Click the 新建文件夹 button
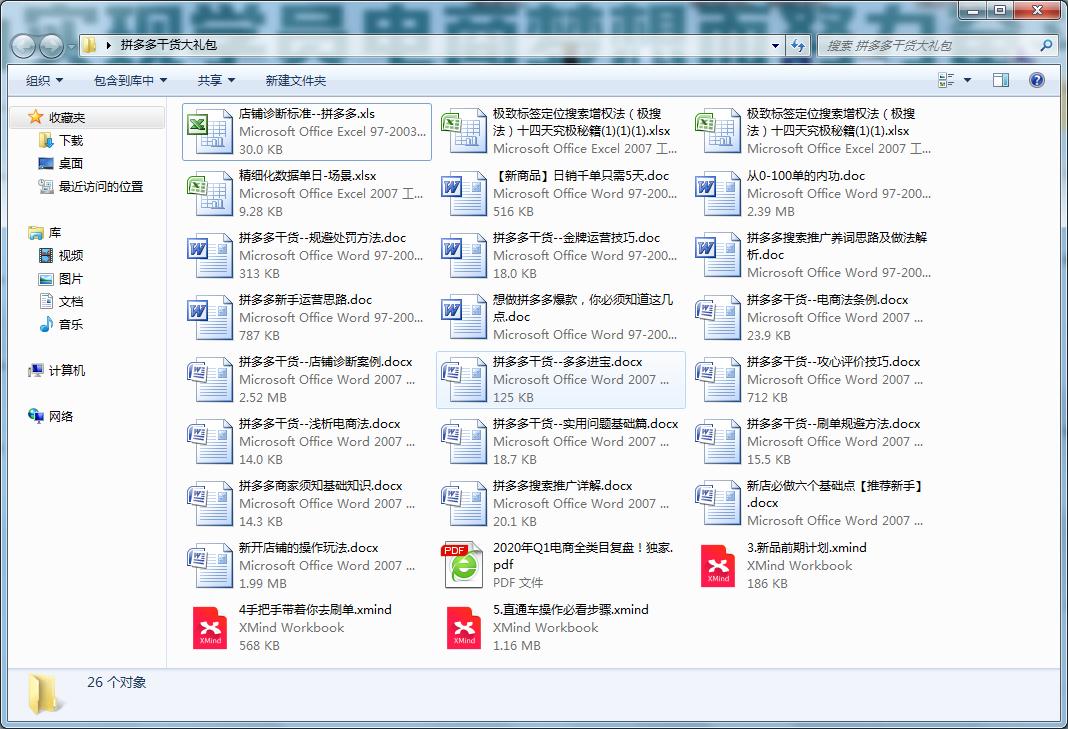The width and height of the screenshot is (1068, 729). 296,80
